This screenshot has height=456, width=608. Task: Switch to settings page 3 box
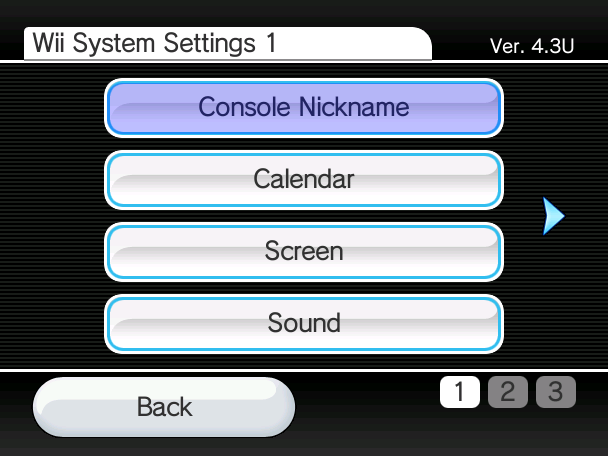pyautogui.click(x=556, y=392)
